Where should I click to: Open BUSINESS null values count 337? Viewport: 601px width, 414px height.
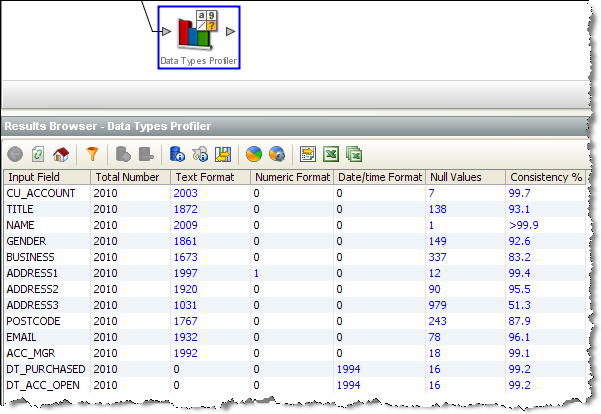[x=437, y=257]
